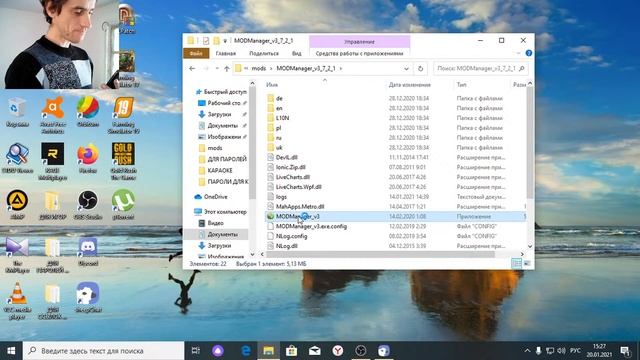
Task: Open recent locations dropdown near navigation arrows
Action: point(217,69)
